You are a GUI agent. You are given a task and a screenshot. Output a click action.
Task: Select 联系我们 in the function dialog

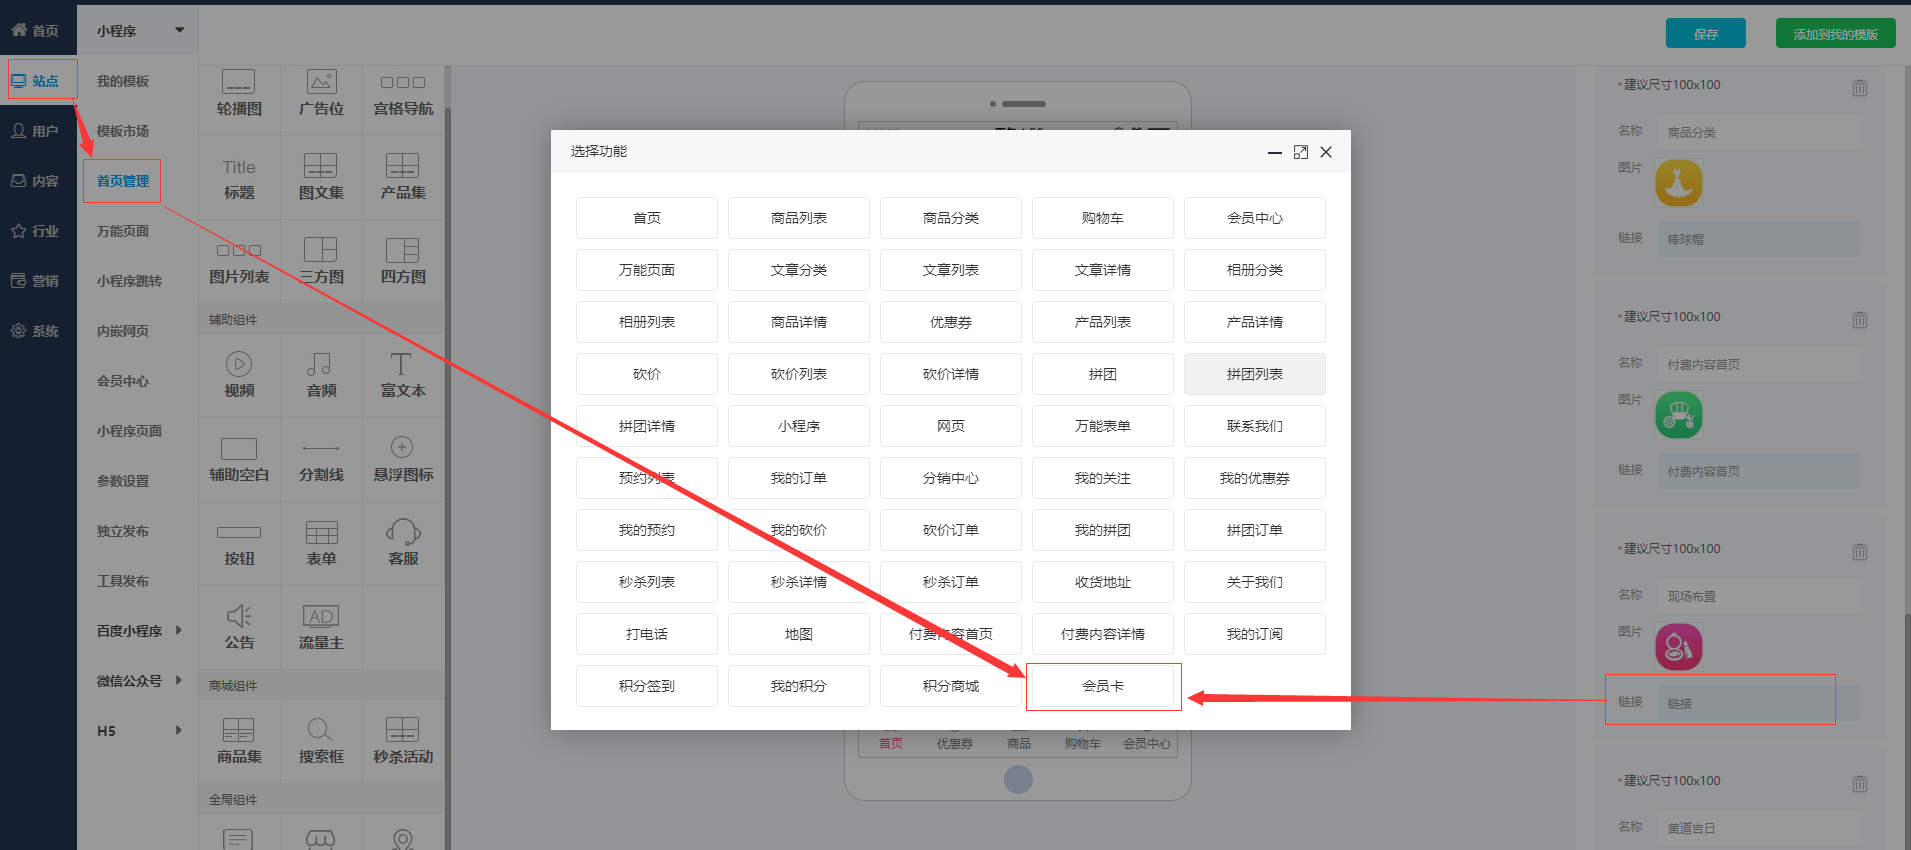pyautogui.click(x=1255, y=426)
